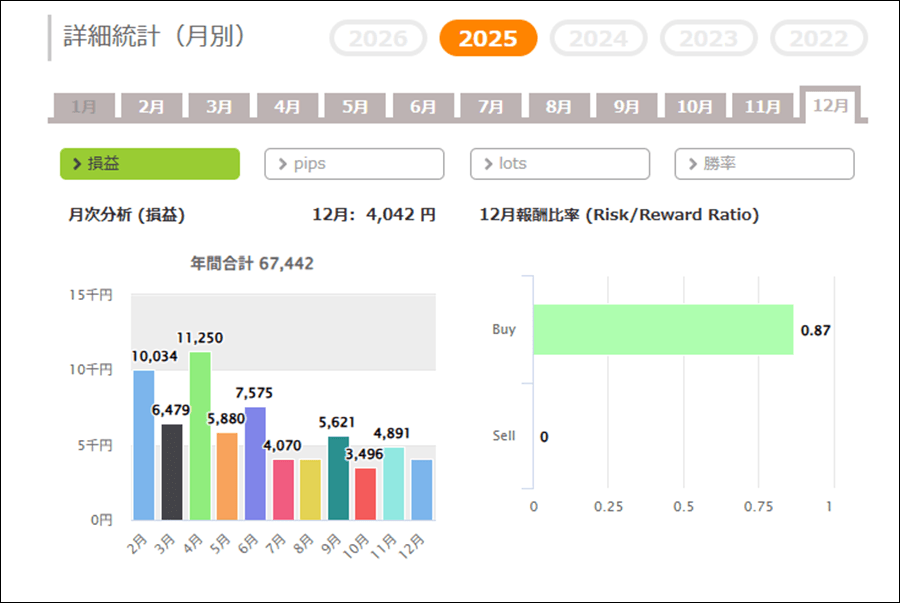Image resolution: width=900 pixels, height=603 pixels.
Task: Expand the pips metric selector
Action: (354, 164)
